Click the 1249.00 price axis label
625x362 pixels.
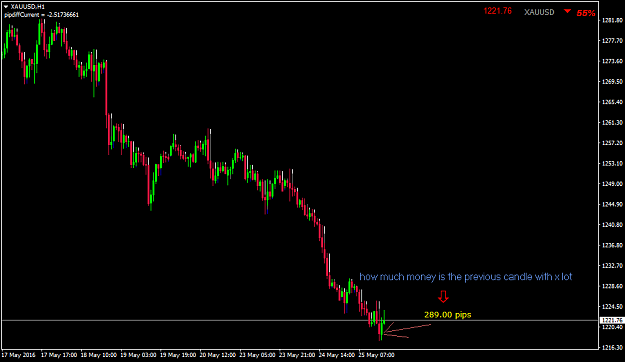point(613,184)
